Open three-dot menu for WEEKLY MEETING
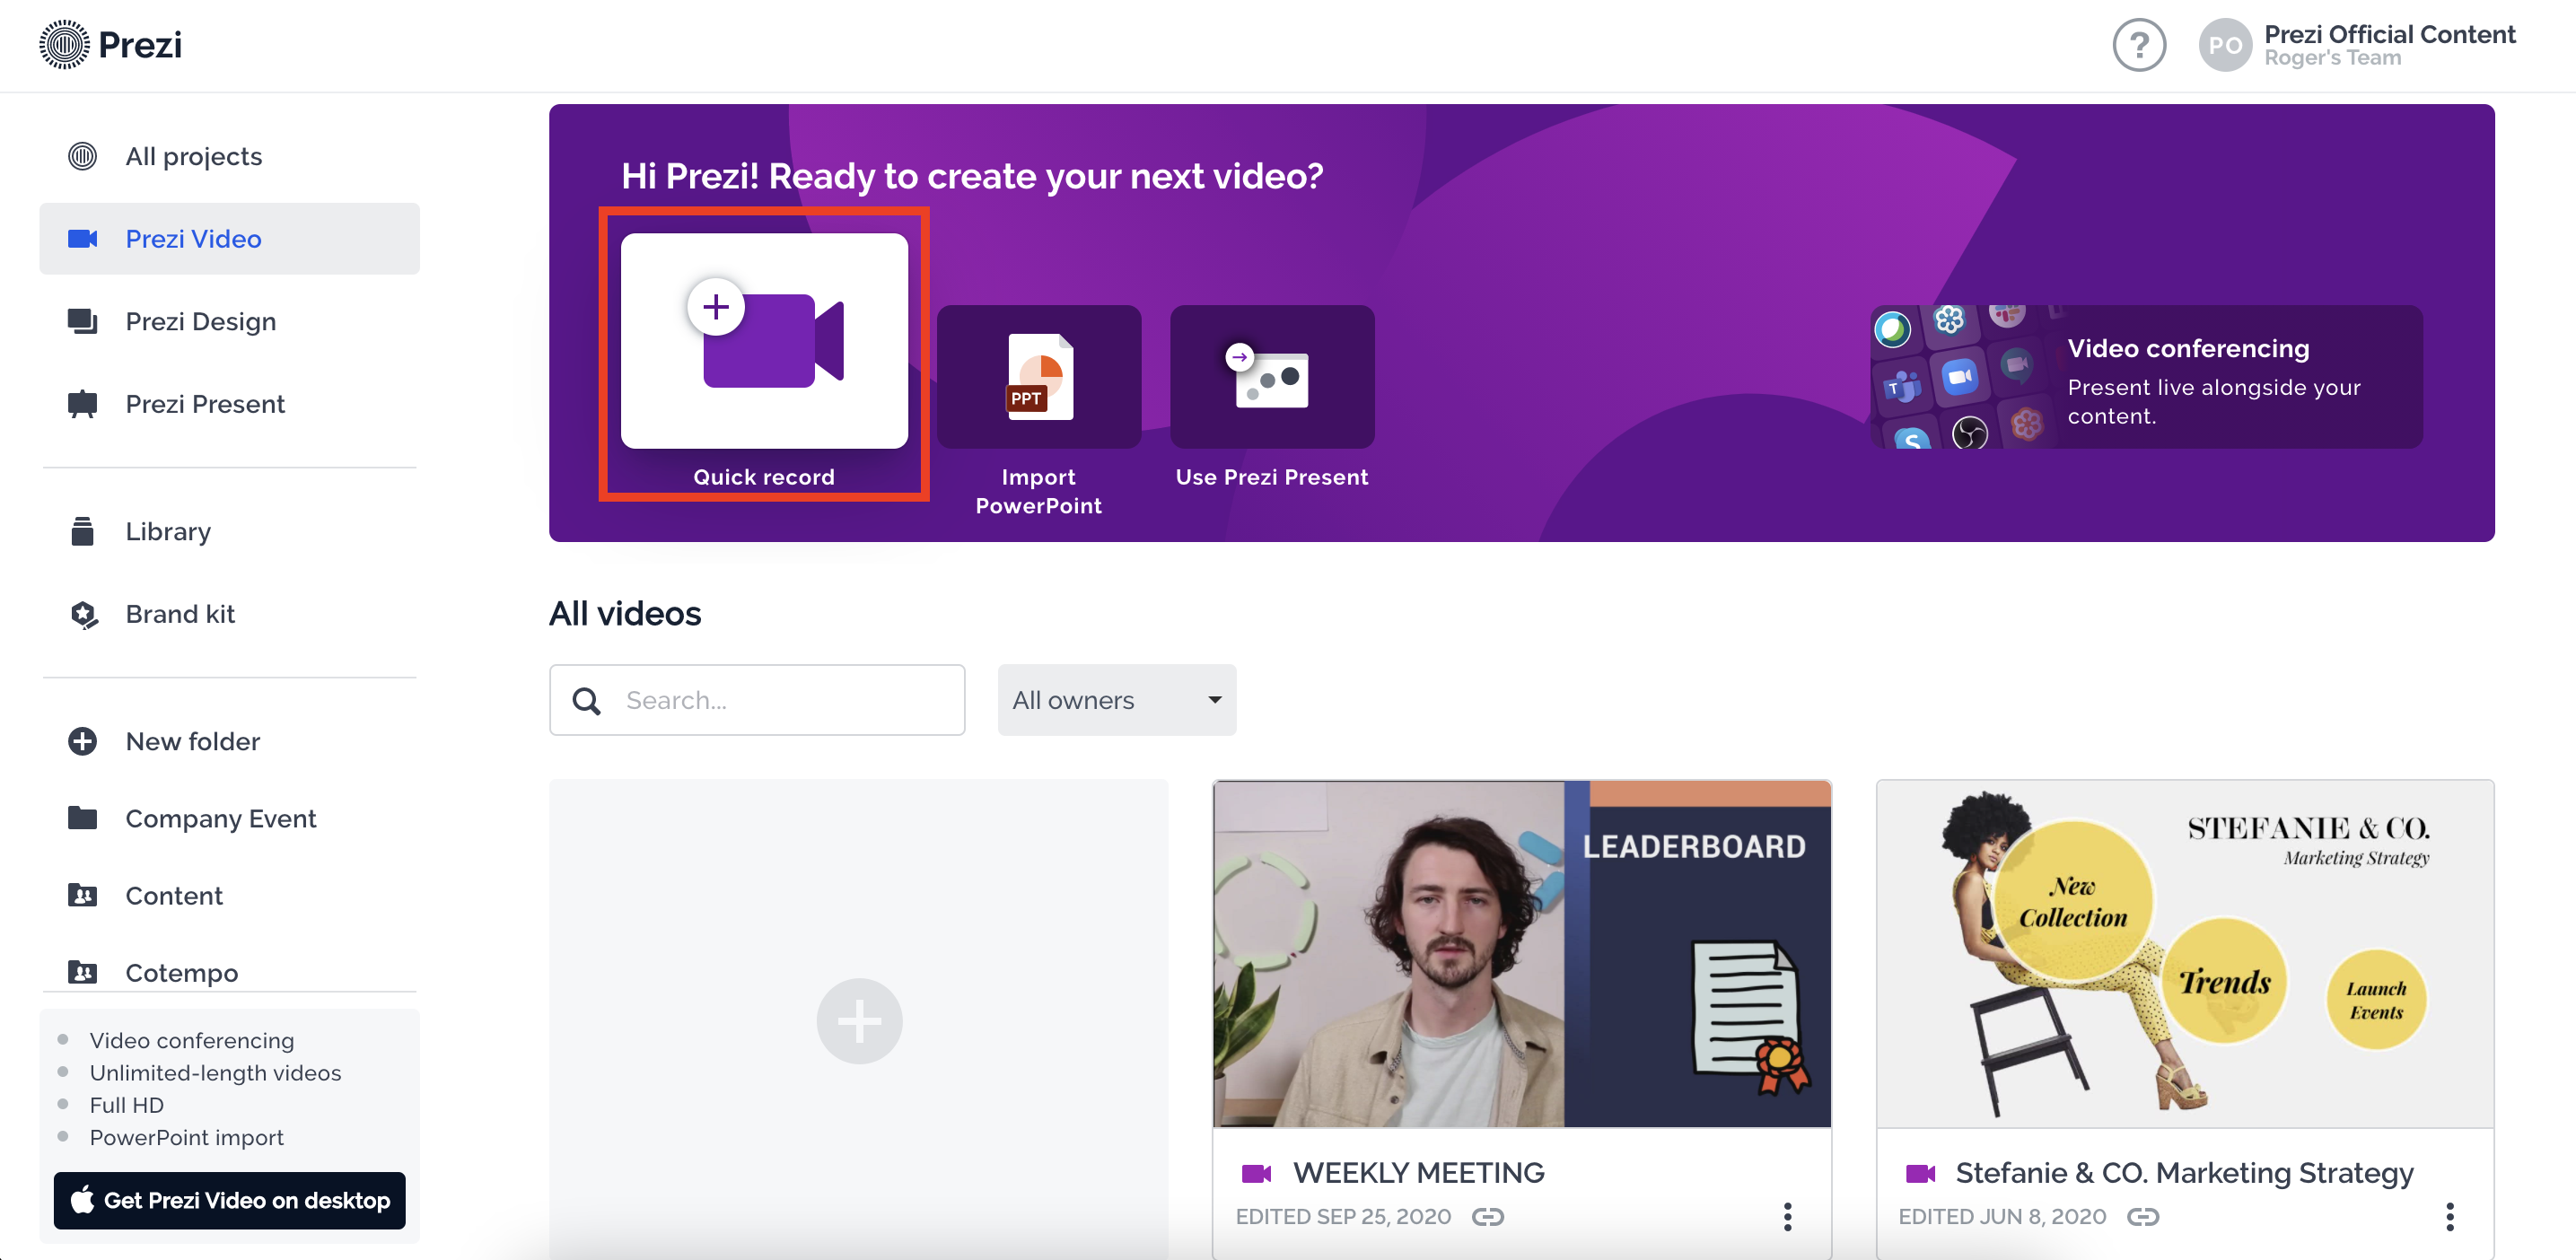Screen dimensions: 2576x1260 coord(1787,1216)
